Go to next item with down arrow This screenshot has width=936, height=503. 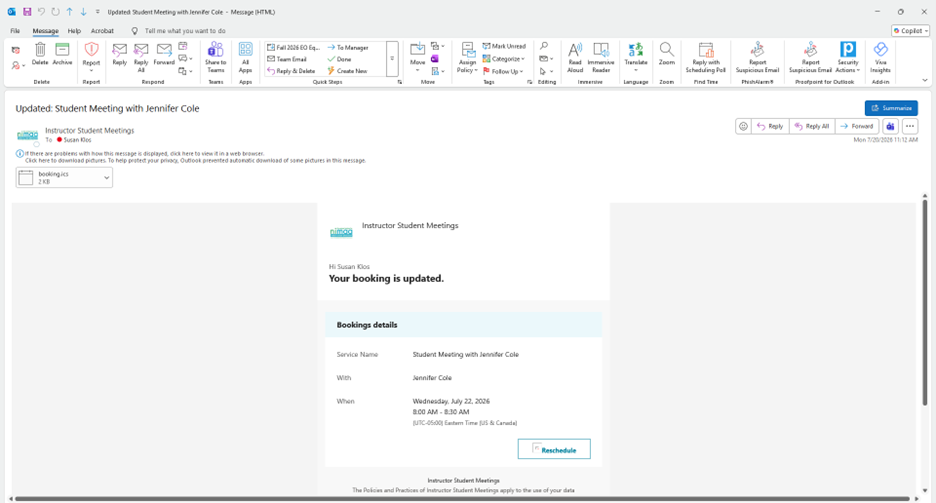click(83, 11)
